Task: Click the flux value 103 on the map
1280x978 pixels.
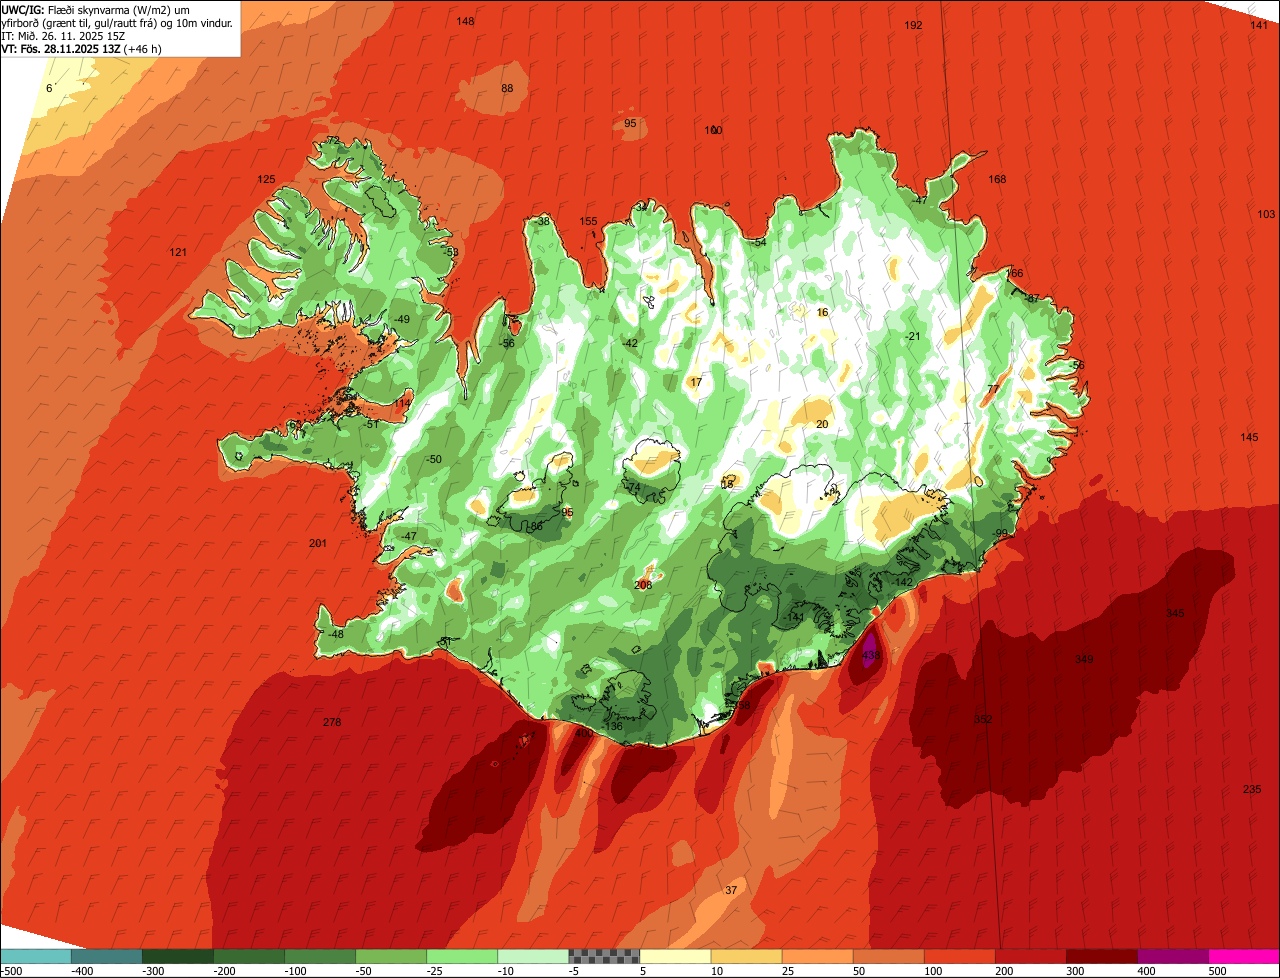Action: click(1266, 214)
